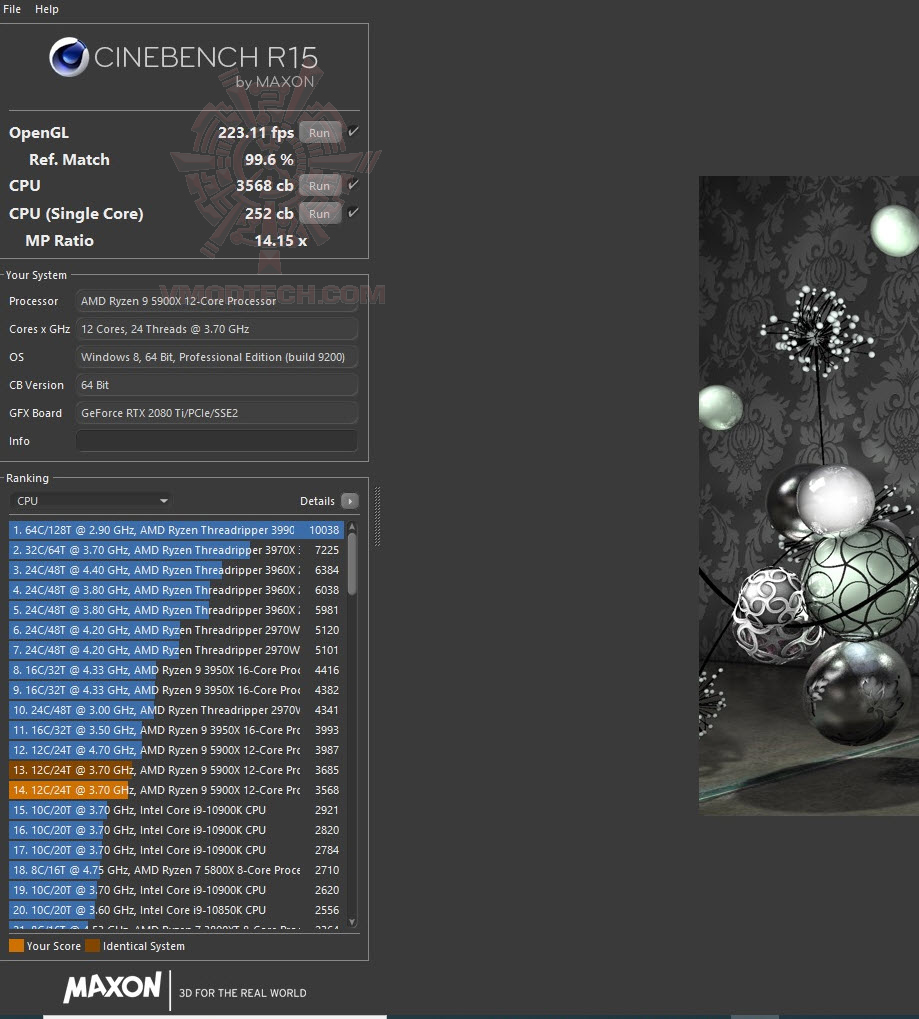Select ranking row 9 scoring 4382
Screen dimensions: 919x1019
(x=176, y=690)
